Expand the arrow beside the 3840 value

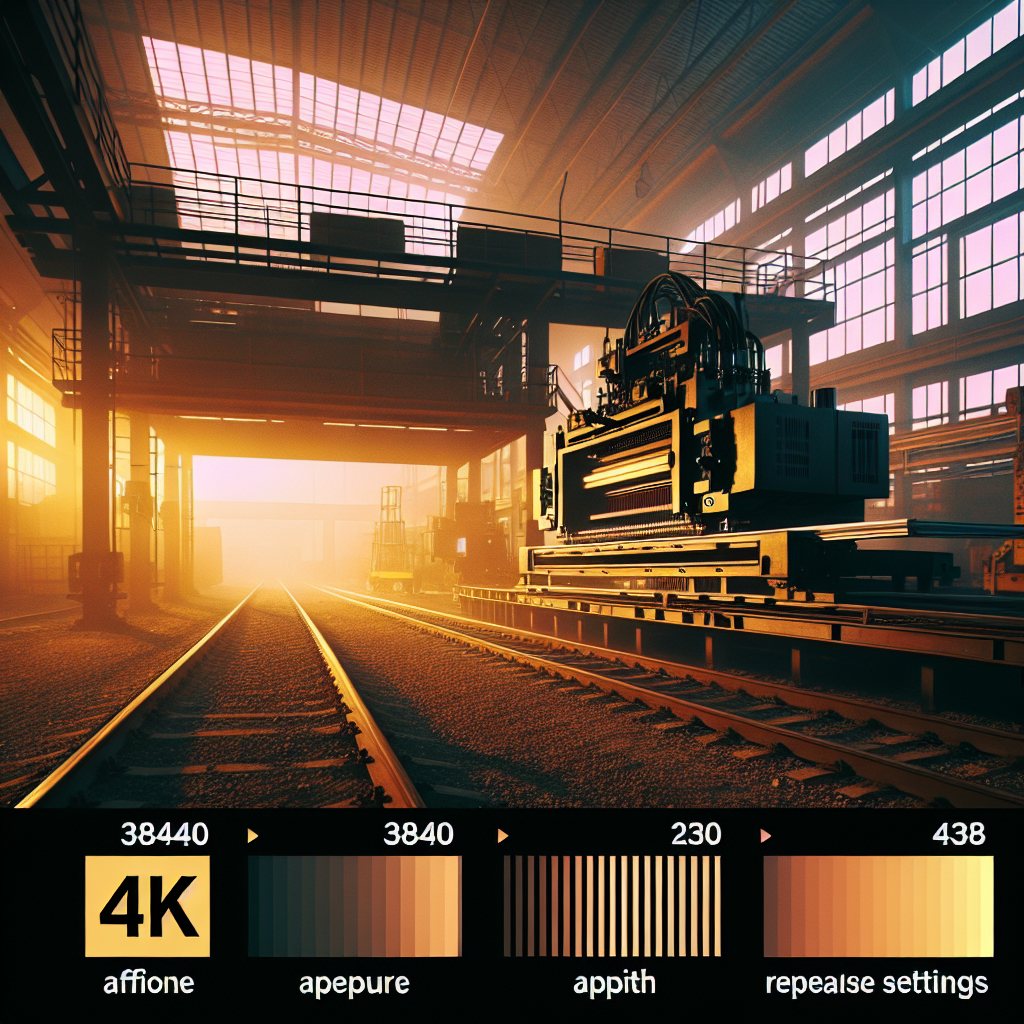[253, 834]
